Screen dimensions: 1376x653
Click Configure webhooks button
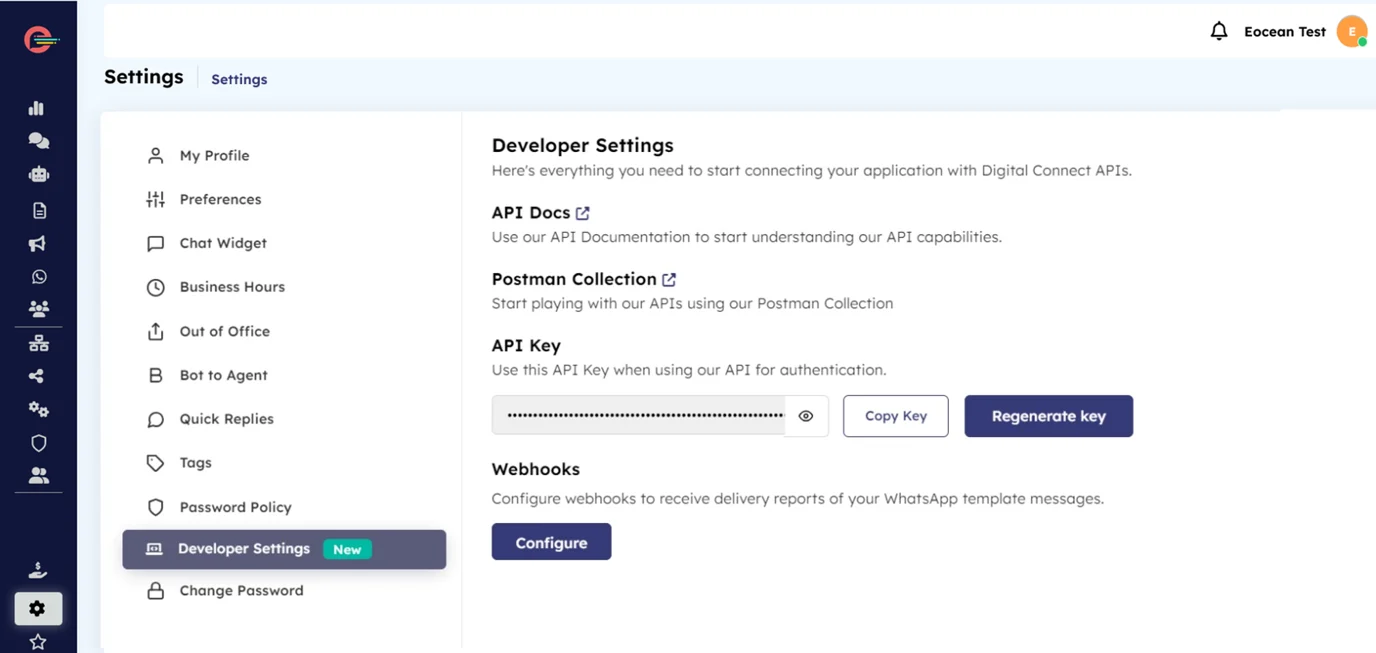point(551,542)
